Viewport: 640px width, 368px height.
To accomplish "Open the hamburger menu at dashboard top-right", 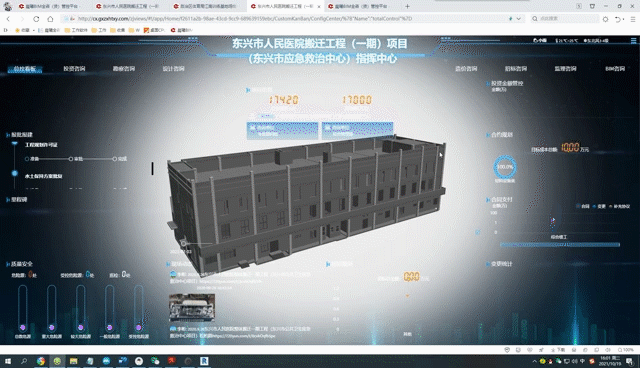I will (x=633, y=40).
